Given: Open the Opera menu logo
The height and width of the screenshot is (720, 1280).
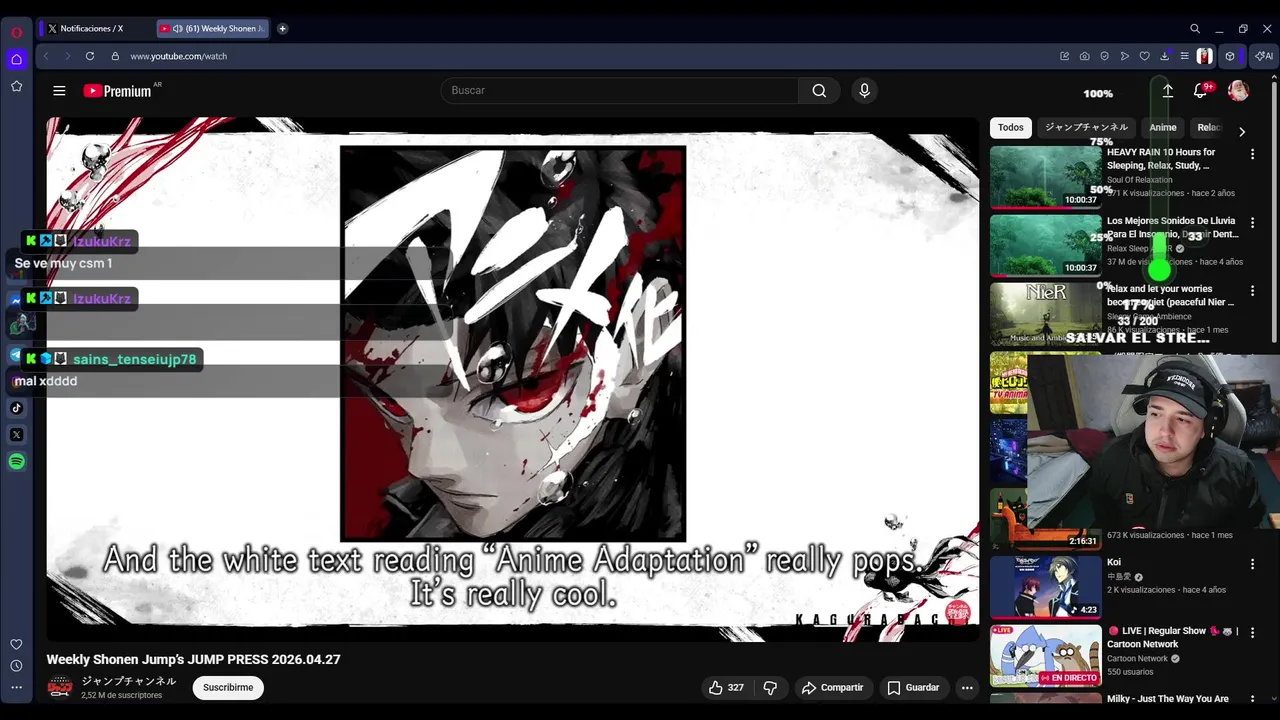Looking at the screenshot, I should [16, 32].
